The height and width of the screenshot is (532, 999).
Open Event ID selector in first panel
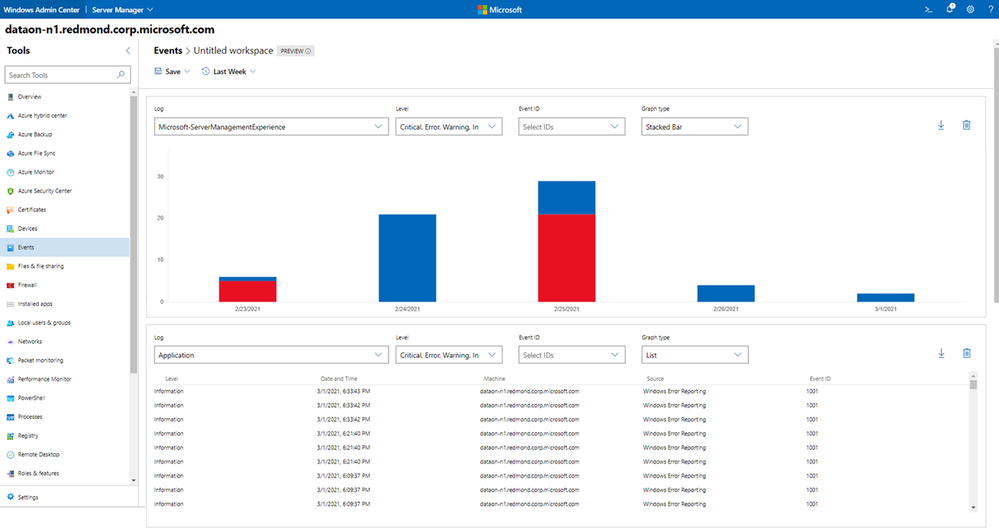pos(571,127)
